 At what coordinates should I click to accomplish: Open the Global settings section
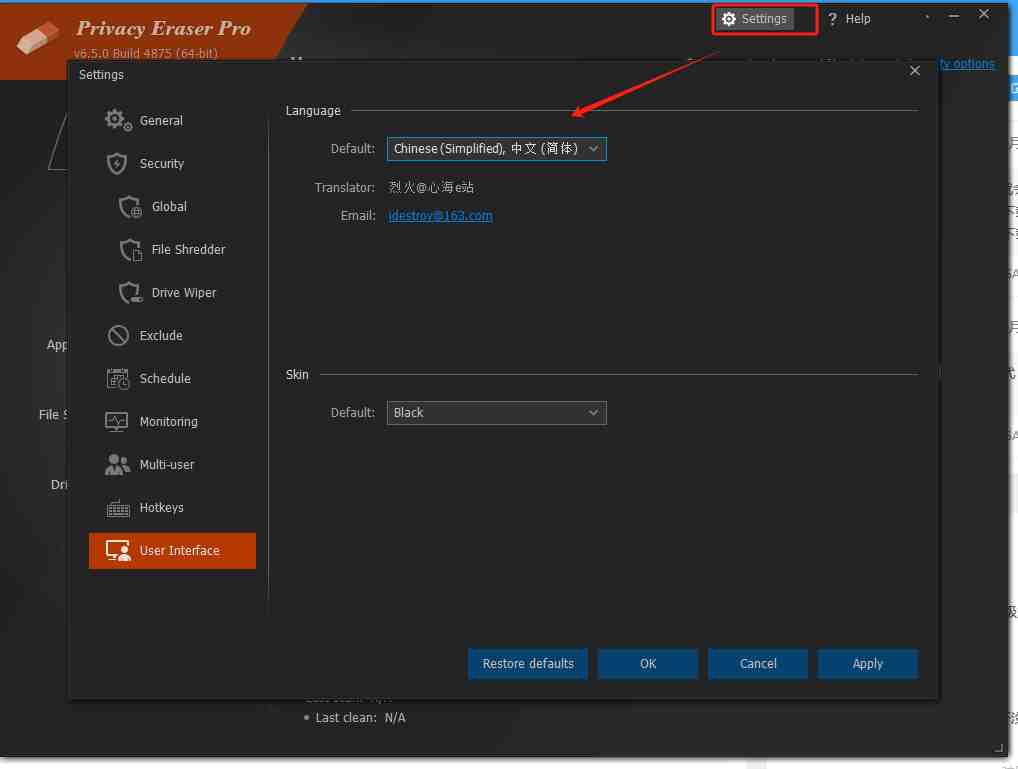pyautogui.click(x=166, y=206)
